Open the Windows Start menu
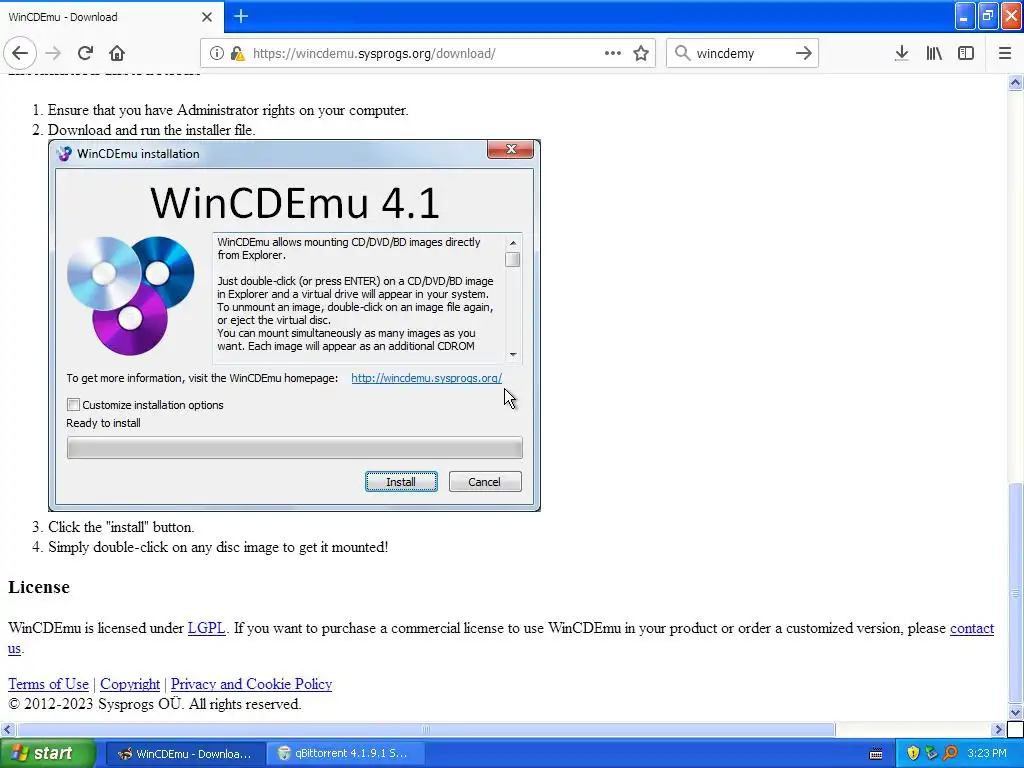 (x=48, y=753)
